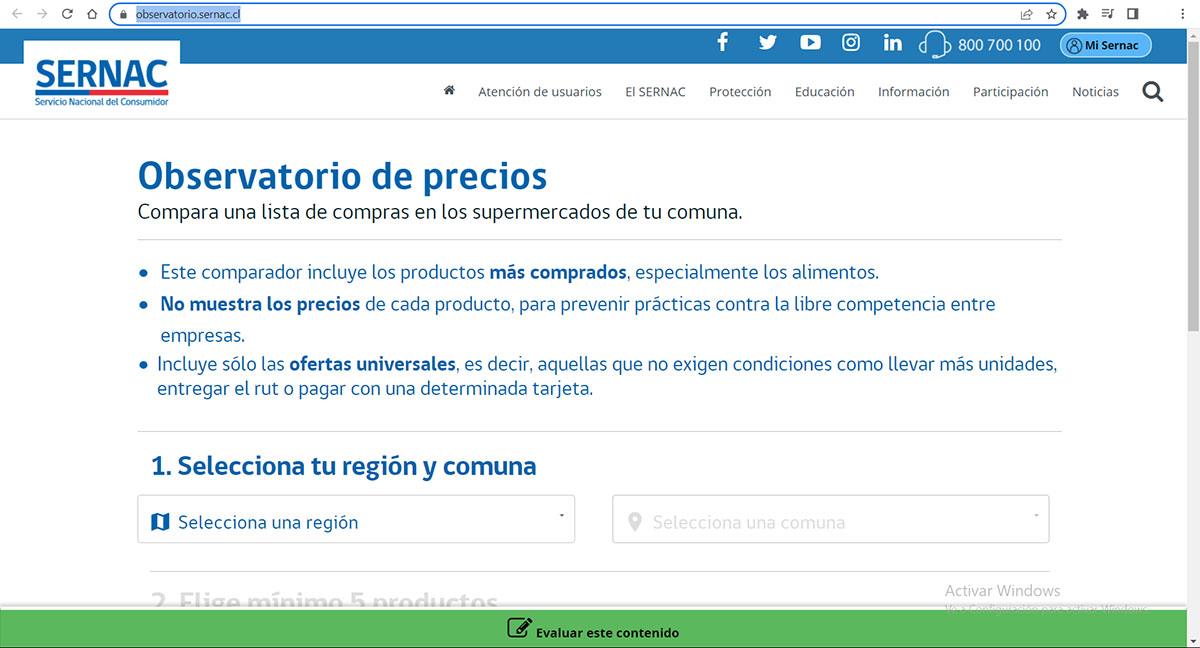Viewport: 1200px width, 648px height.
Task: Click the browser forward arrow
Action: (42, 14)
